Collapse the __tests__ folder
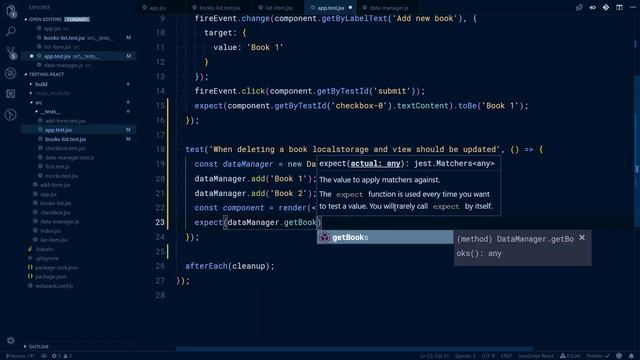Viewport: 640px width, 360px height. [x=50, y=111]
